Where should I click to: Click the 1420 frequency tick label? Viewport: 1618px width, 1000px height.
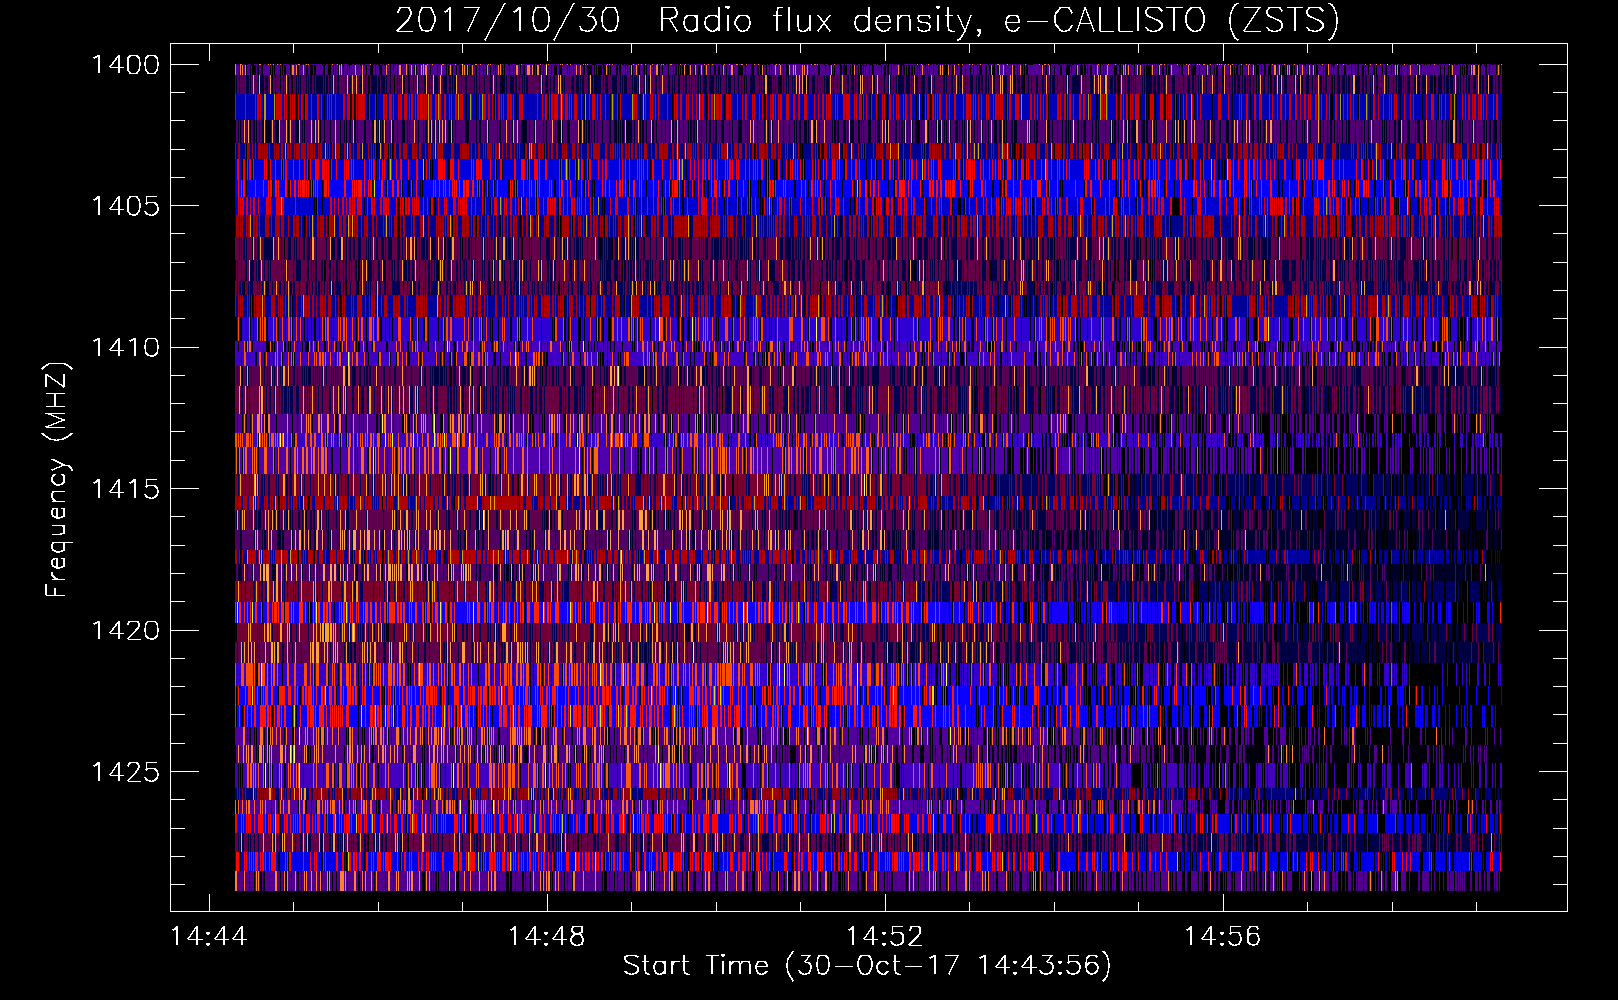click(x=125, y=630)
